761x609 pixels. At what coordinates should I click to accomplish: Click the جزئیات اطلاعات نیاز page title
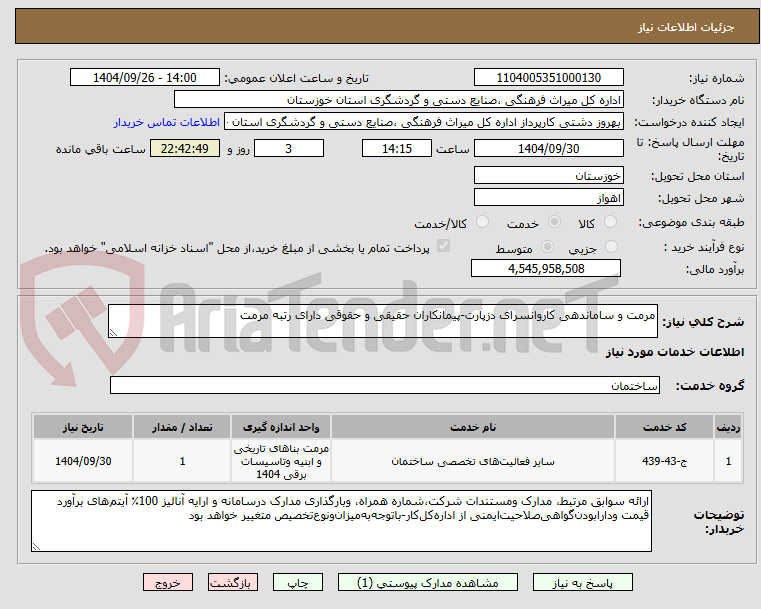click(686, 27)
